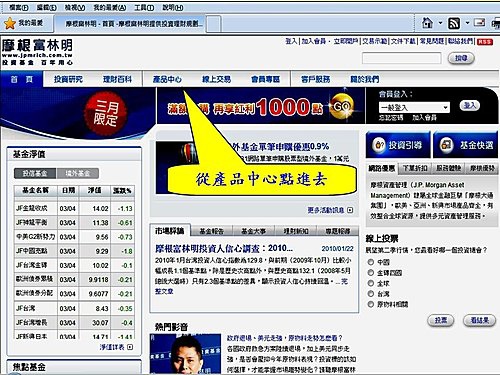Switch to 網路優惠 tab
This screenshot has width=500, height=375.
pos(382,168)
